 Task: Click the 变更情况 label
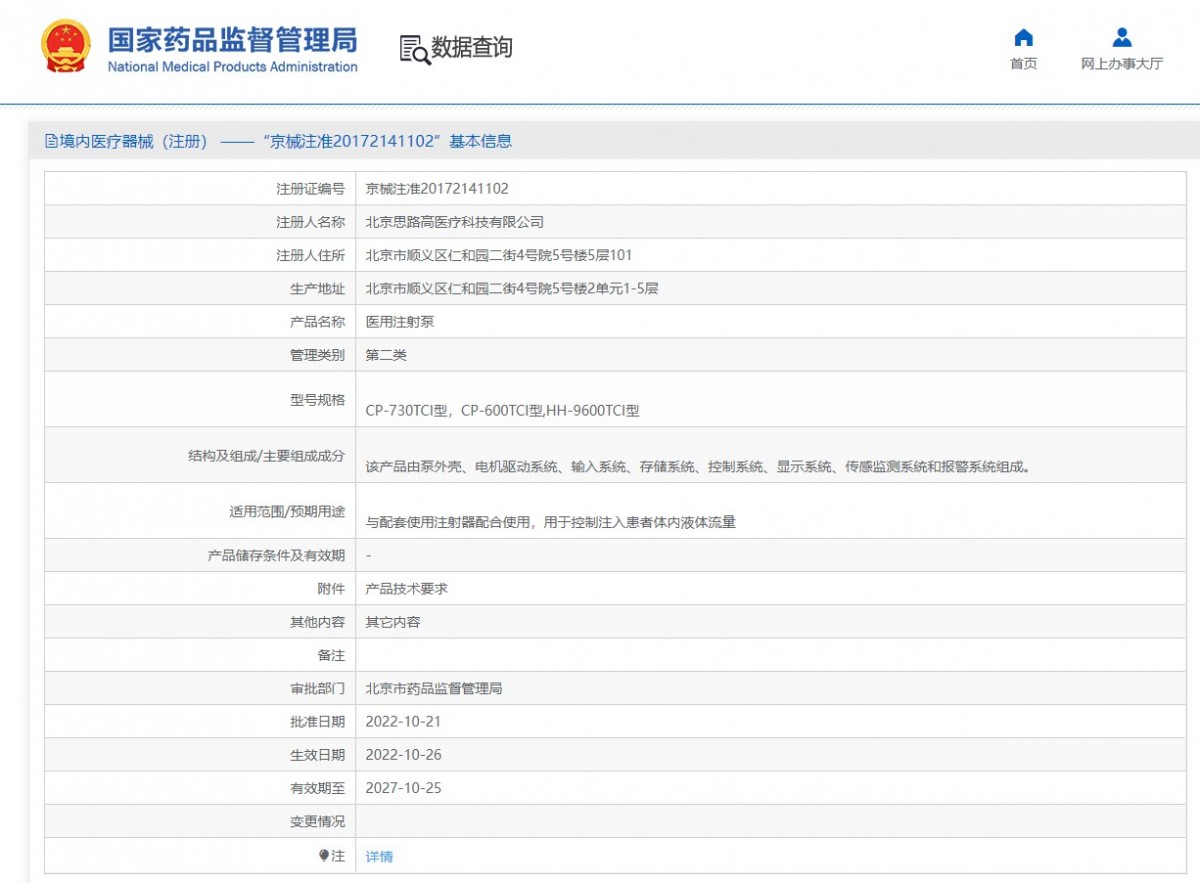click(x=317, y=822)
